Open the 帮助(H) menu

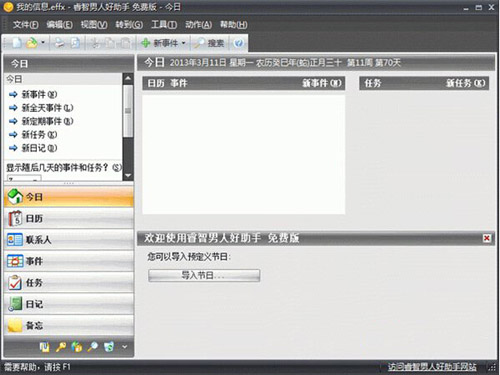coord(234,24)
